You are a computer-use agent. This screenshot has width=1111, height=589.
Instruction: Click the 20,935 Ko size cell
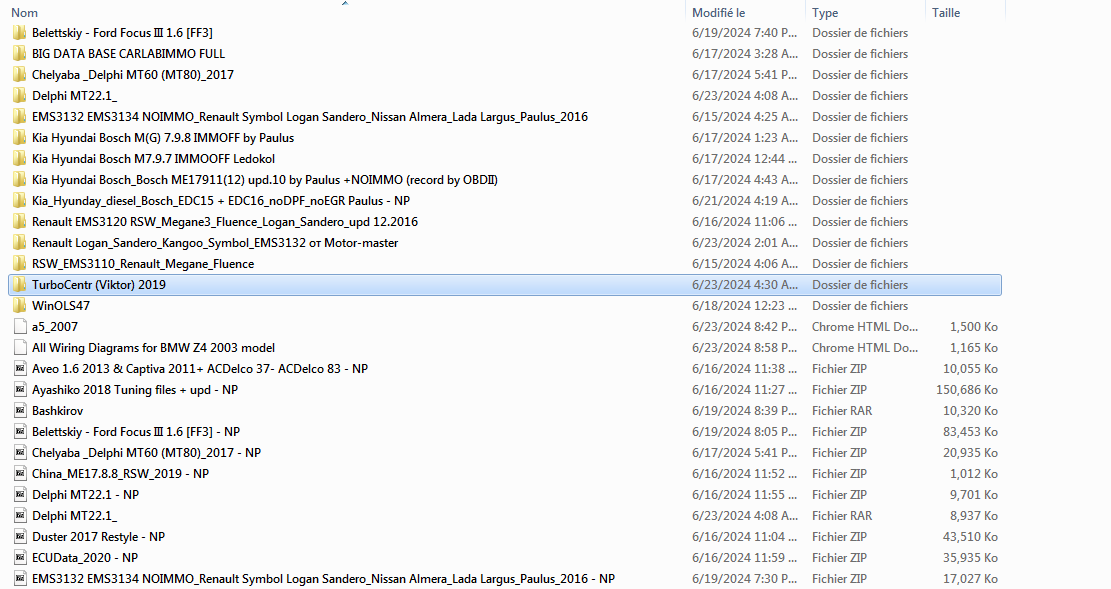970,453
